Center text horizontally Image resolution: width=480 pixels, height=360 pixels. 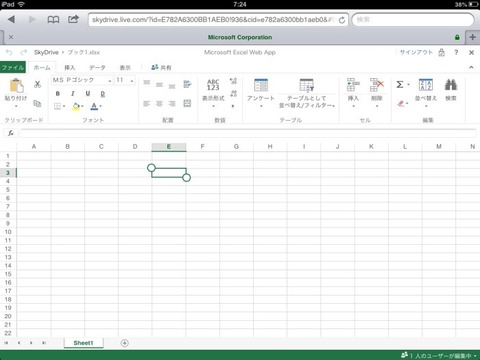tap(159, 104)
